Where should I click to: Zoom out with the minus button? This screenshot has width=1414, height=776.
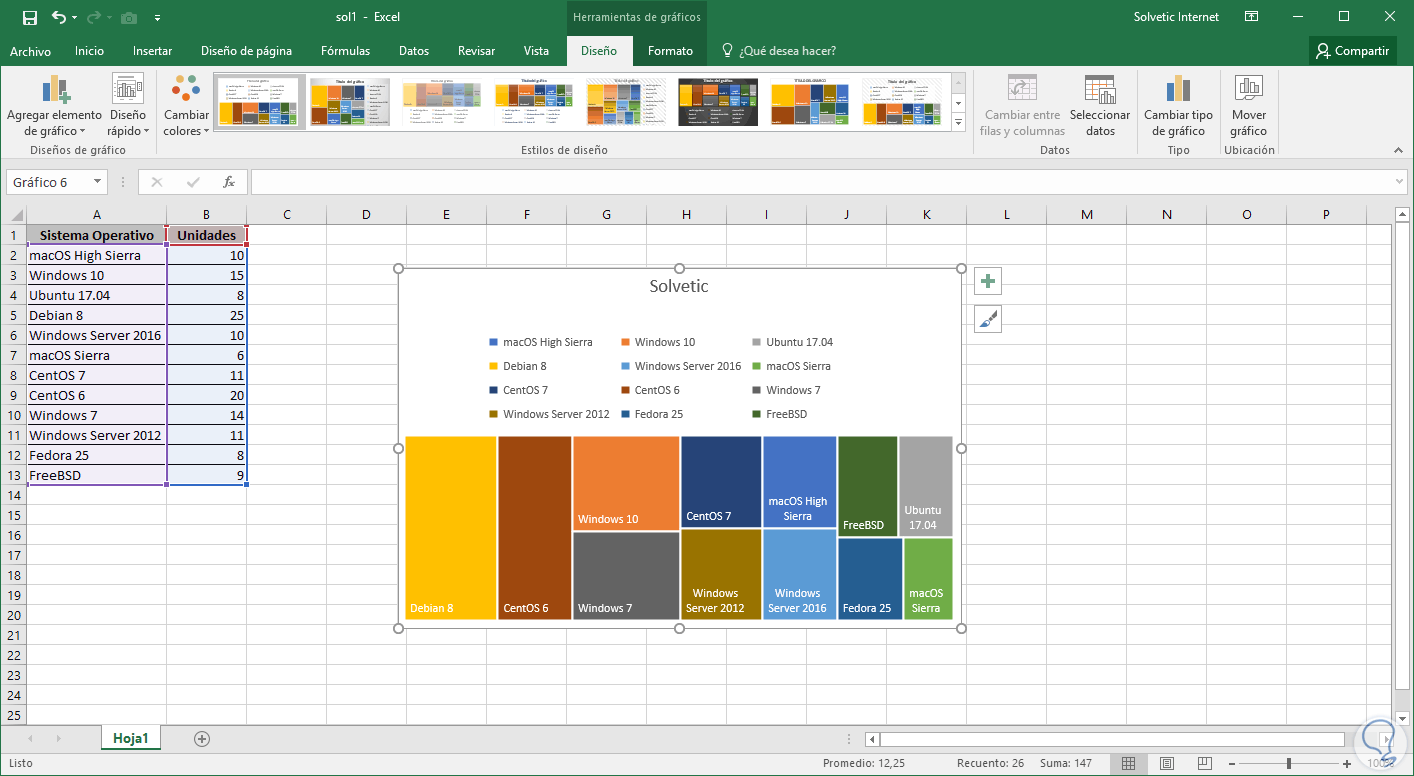[x=1233, y=763]
